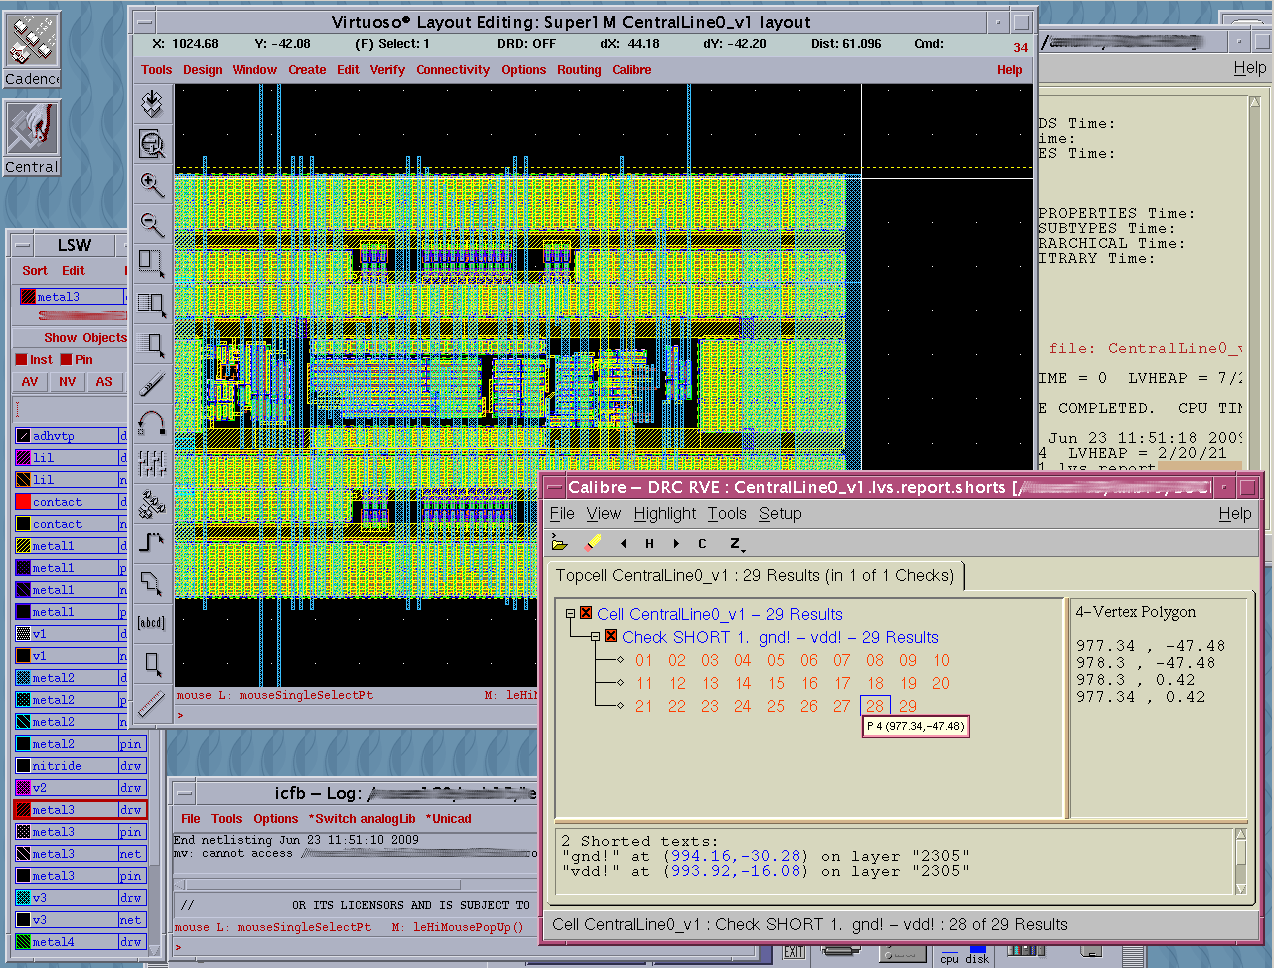Open the Verify menu in Virtuoso
The width and height of the screenshot is (1274, 968).
(387, 70)
